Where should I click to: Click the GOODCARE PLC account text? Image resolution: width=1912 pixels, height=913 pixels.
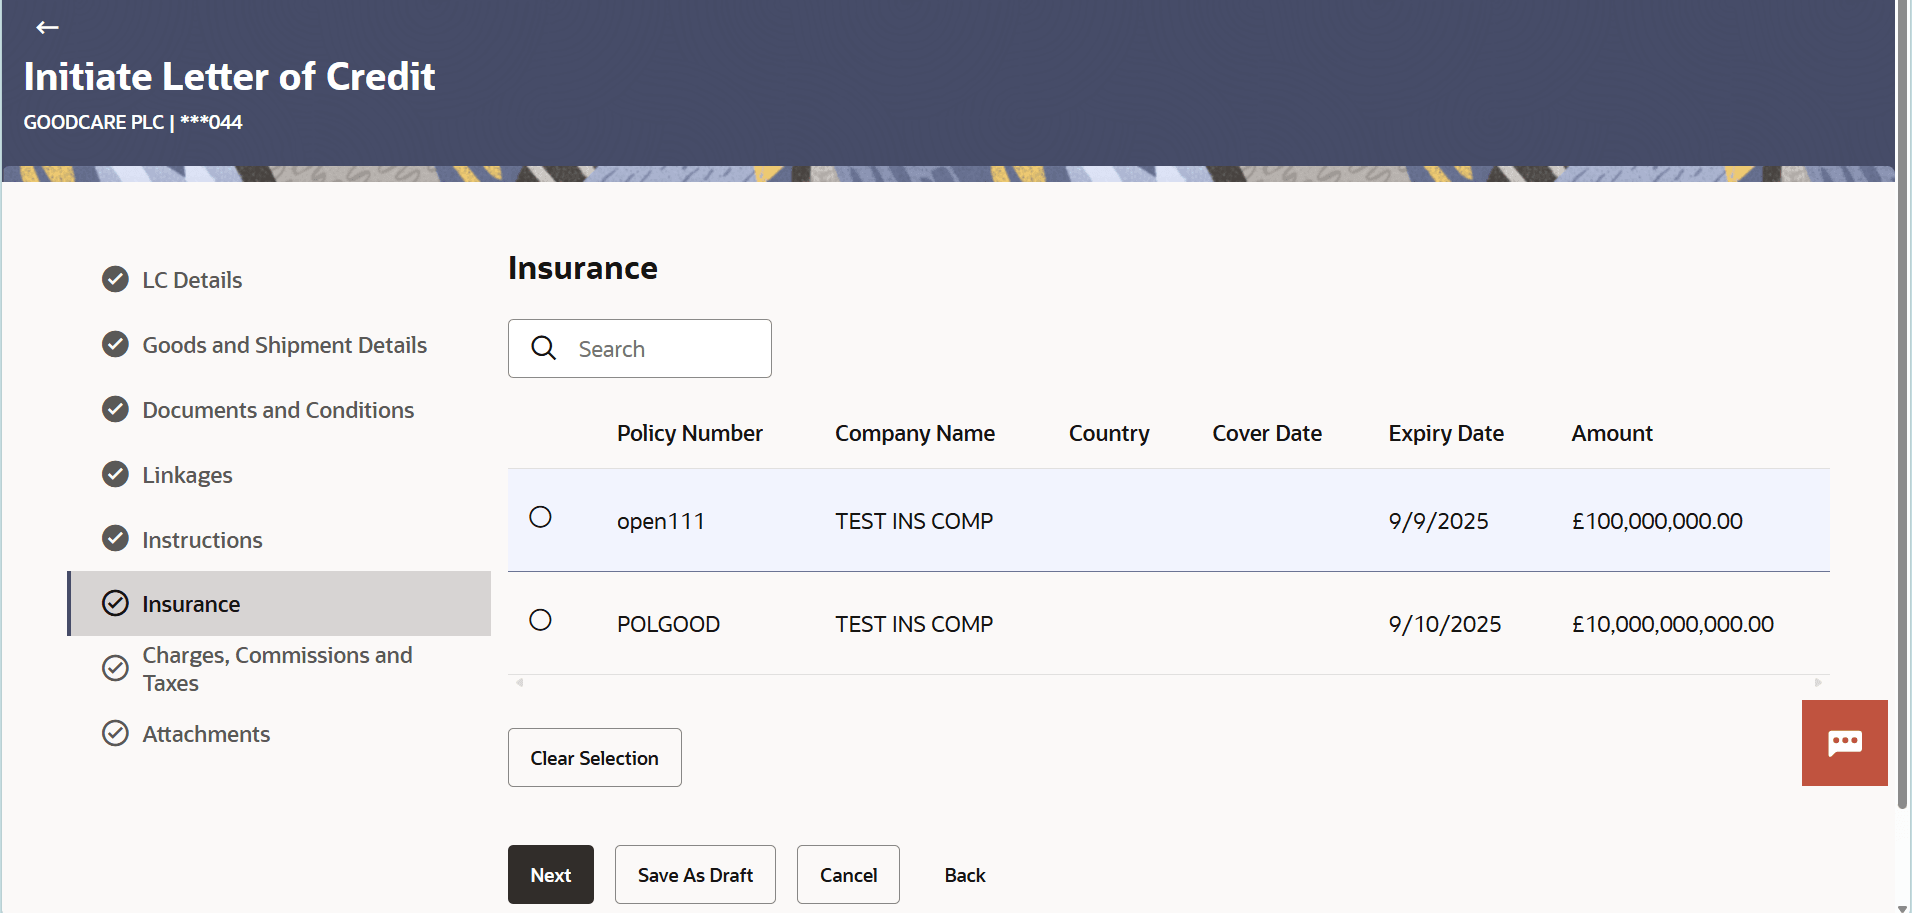coord(133,122)
